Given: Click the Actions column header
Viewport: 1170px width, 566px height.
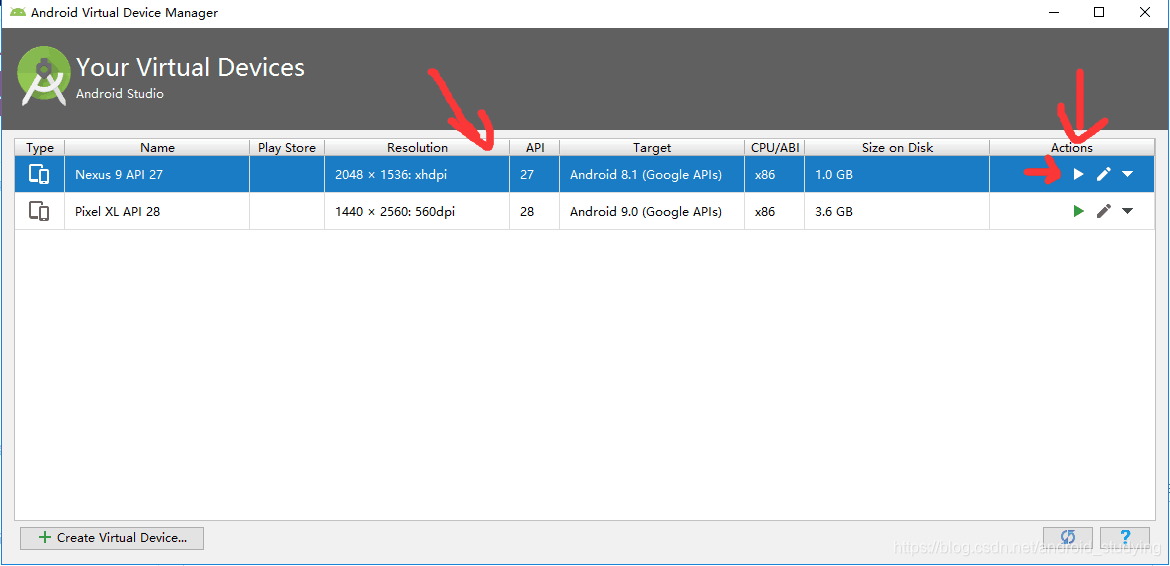Looking at the screenshot, I should point(1072,148).
